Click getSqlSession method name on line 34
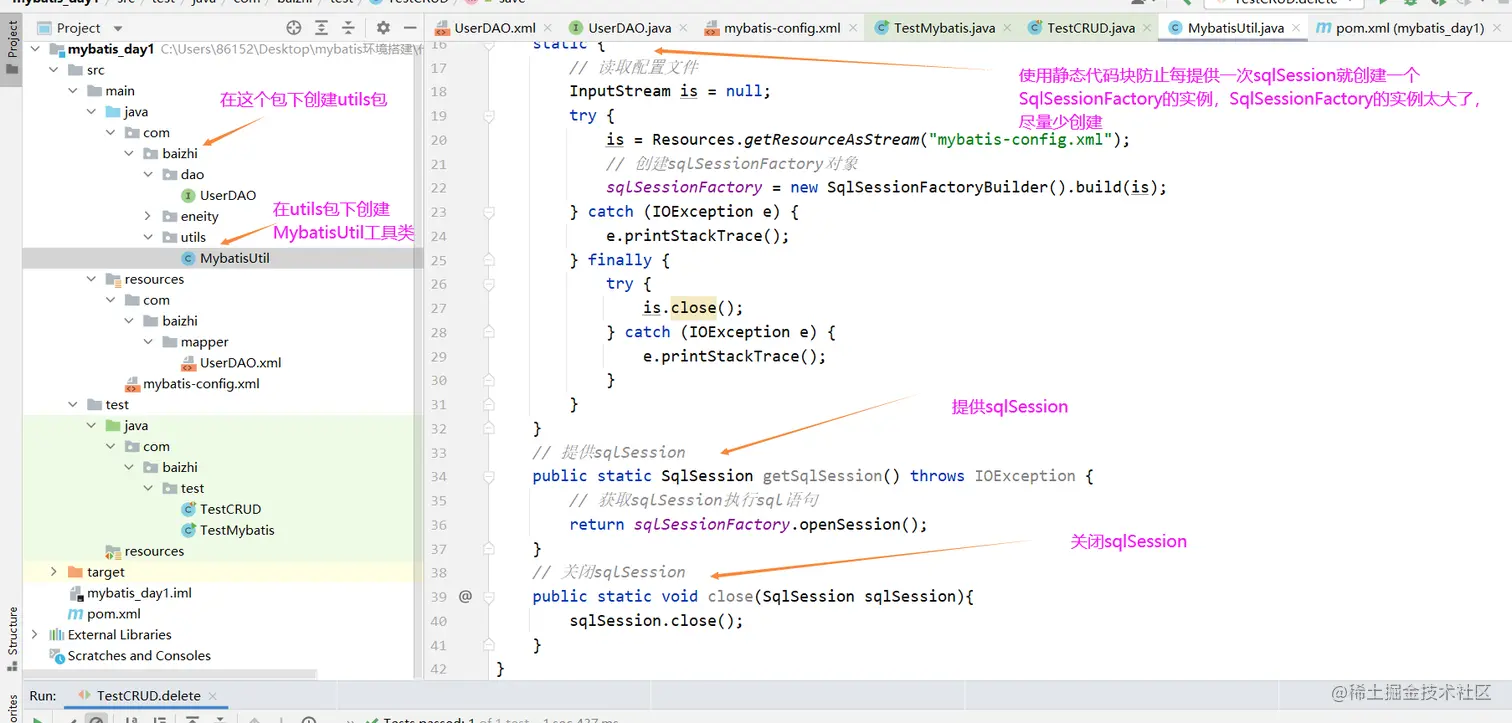The image size is (1512, 723). [x=823, y=476]
